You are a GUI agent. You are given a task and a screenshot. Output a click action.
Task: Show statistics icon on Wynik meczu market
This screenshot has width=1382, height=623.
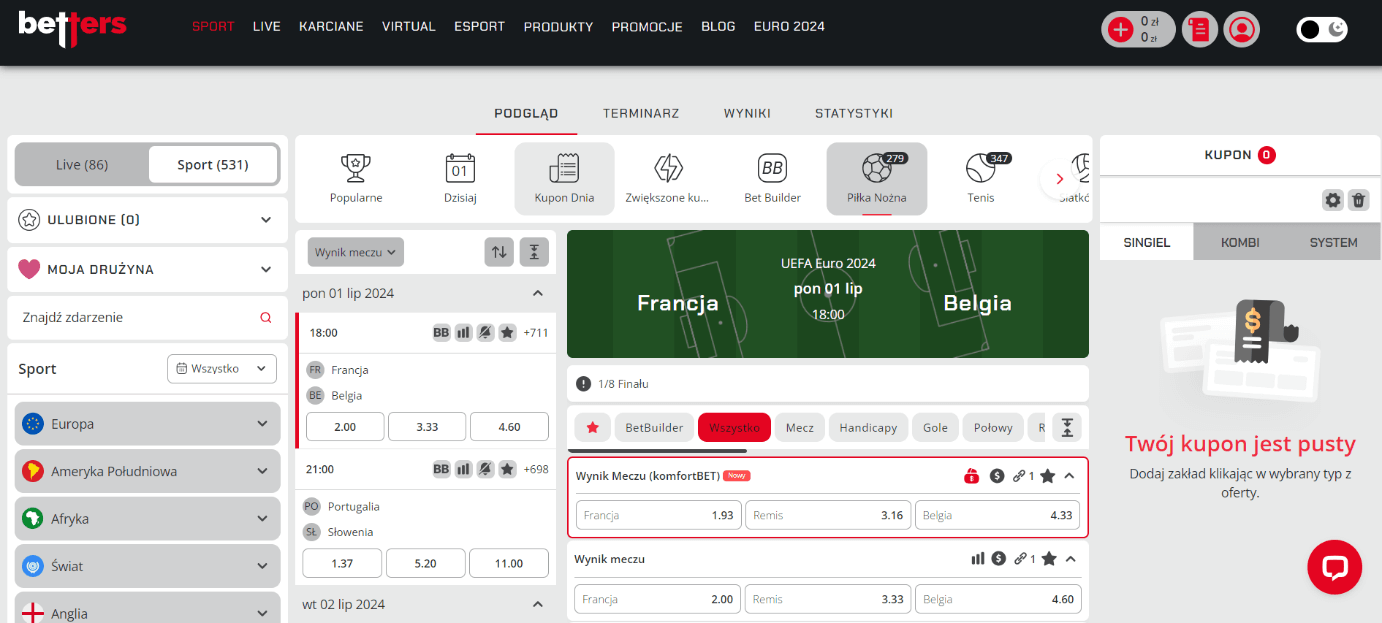(978, 559)
